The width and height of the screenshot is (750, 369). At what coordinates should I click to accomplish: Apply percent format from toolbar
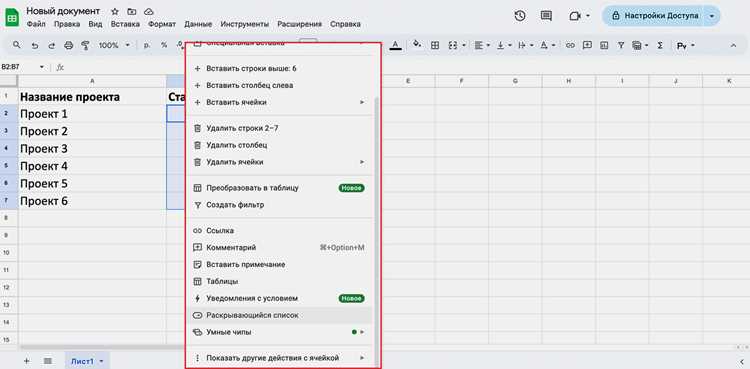164,45
